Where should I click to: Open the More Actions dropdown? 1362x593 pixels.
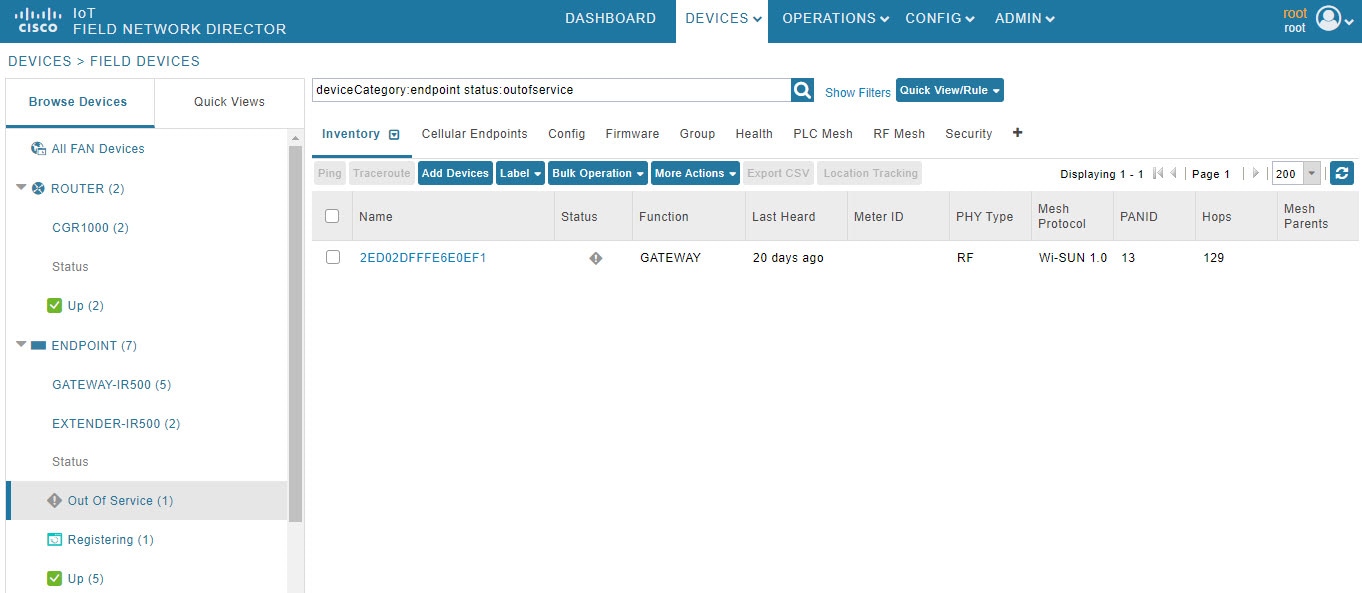[695, 173]
